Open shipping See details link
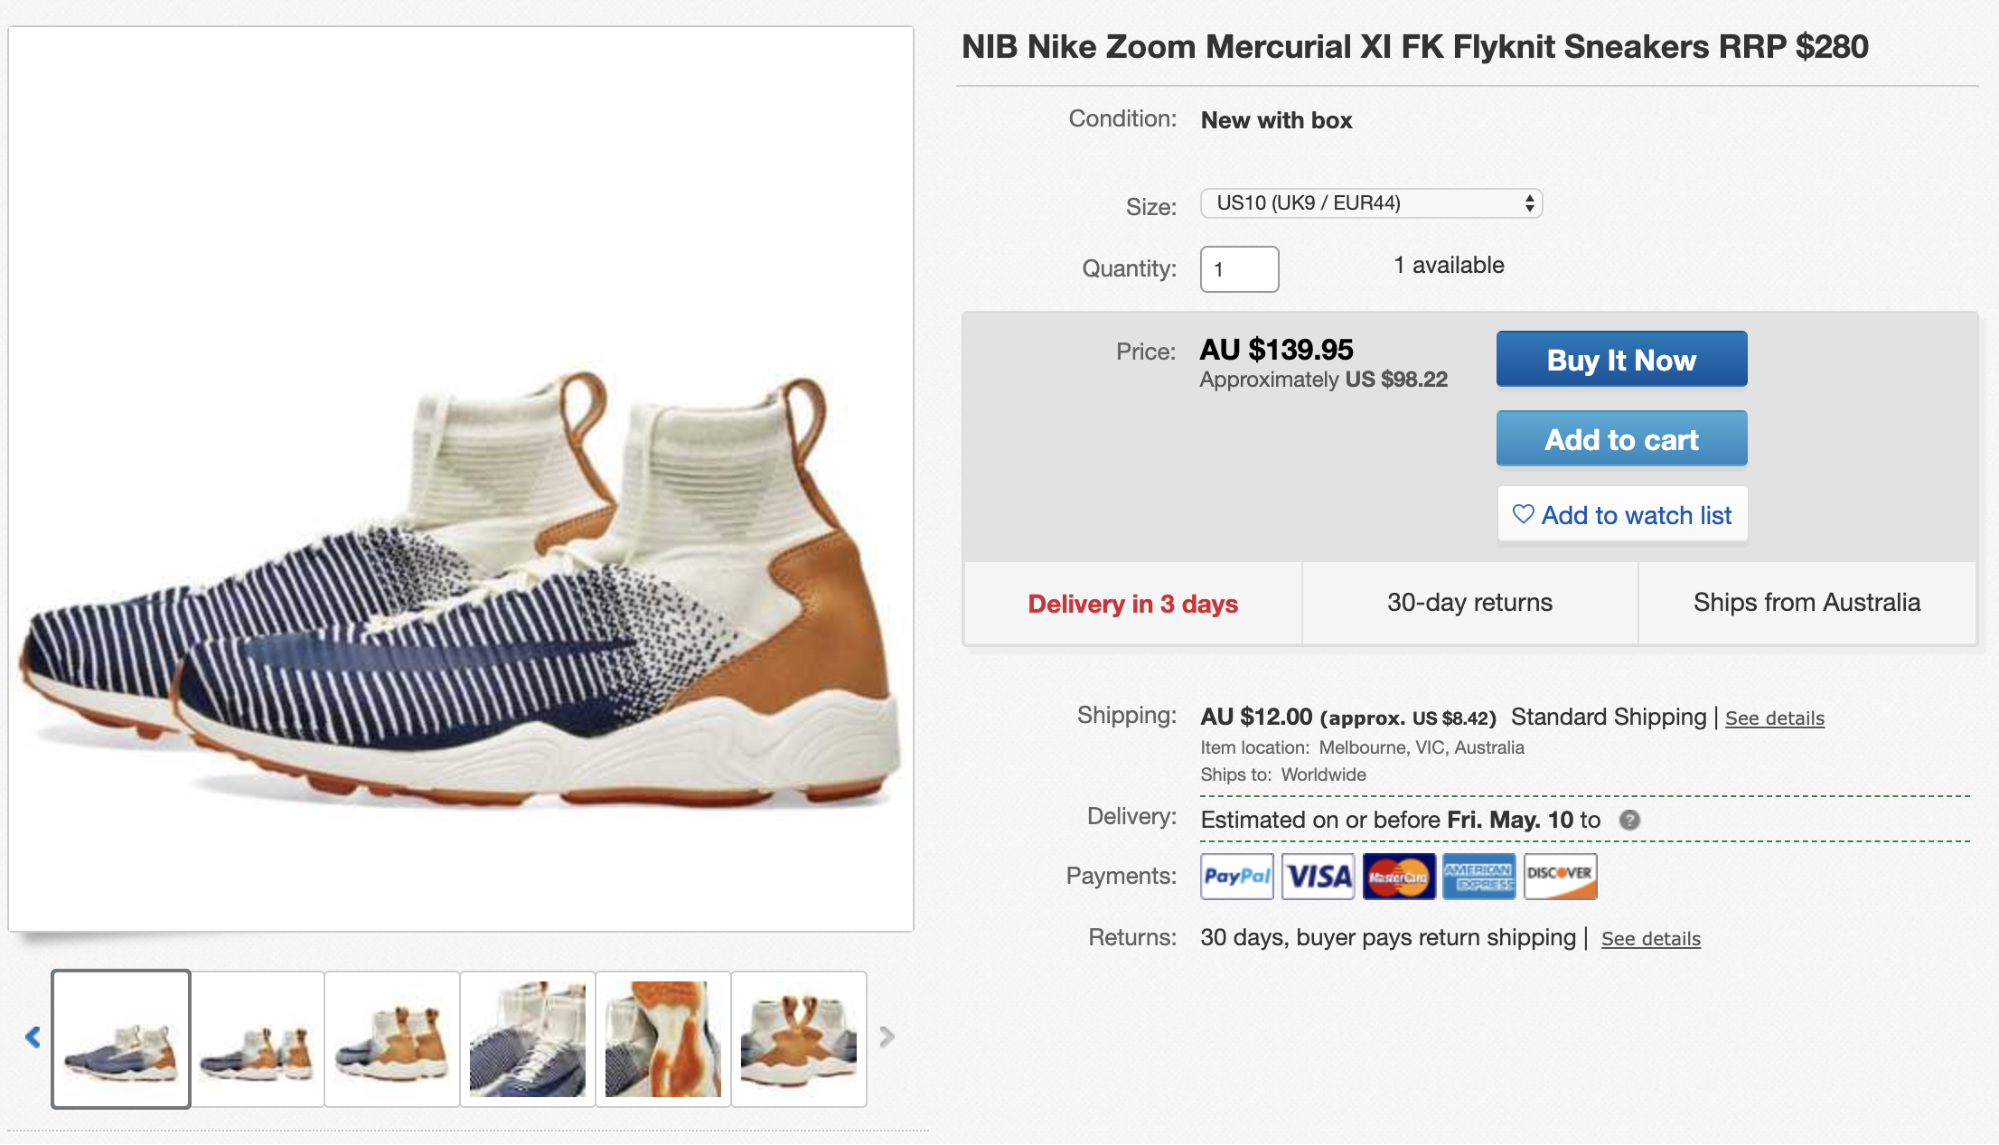 (1774, 718)
